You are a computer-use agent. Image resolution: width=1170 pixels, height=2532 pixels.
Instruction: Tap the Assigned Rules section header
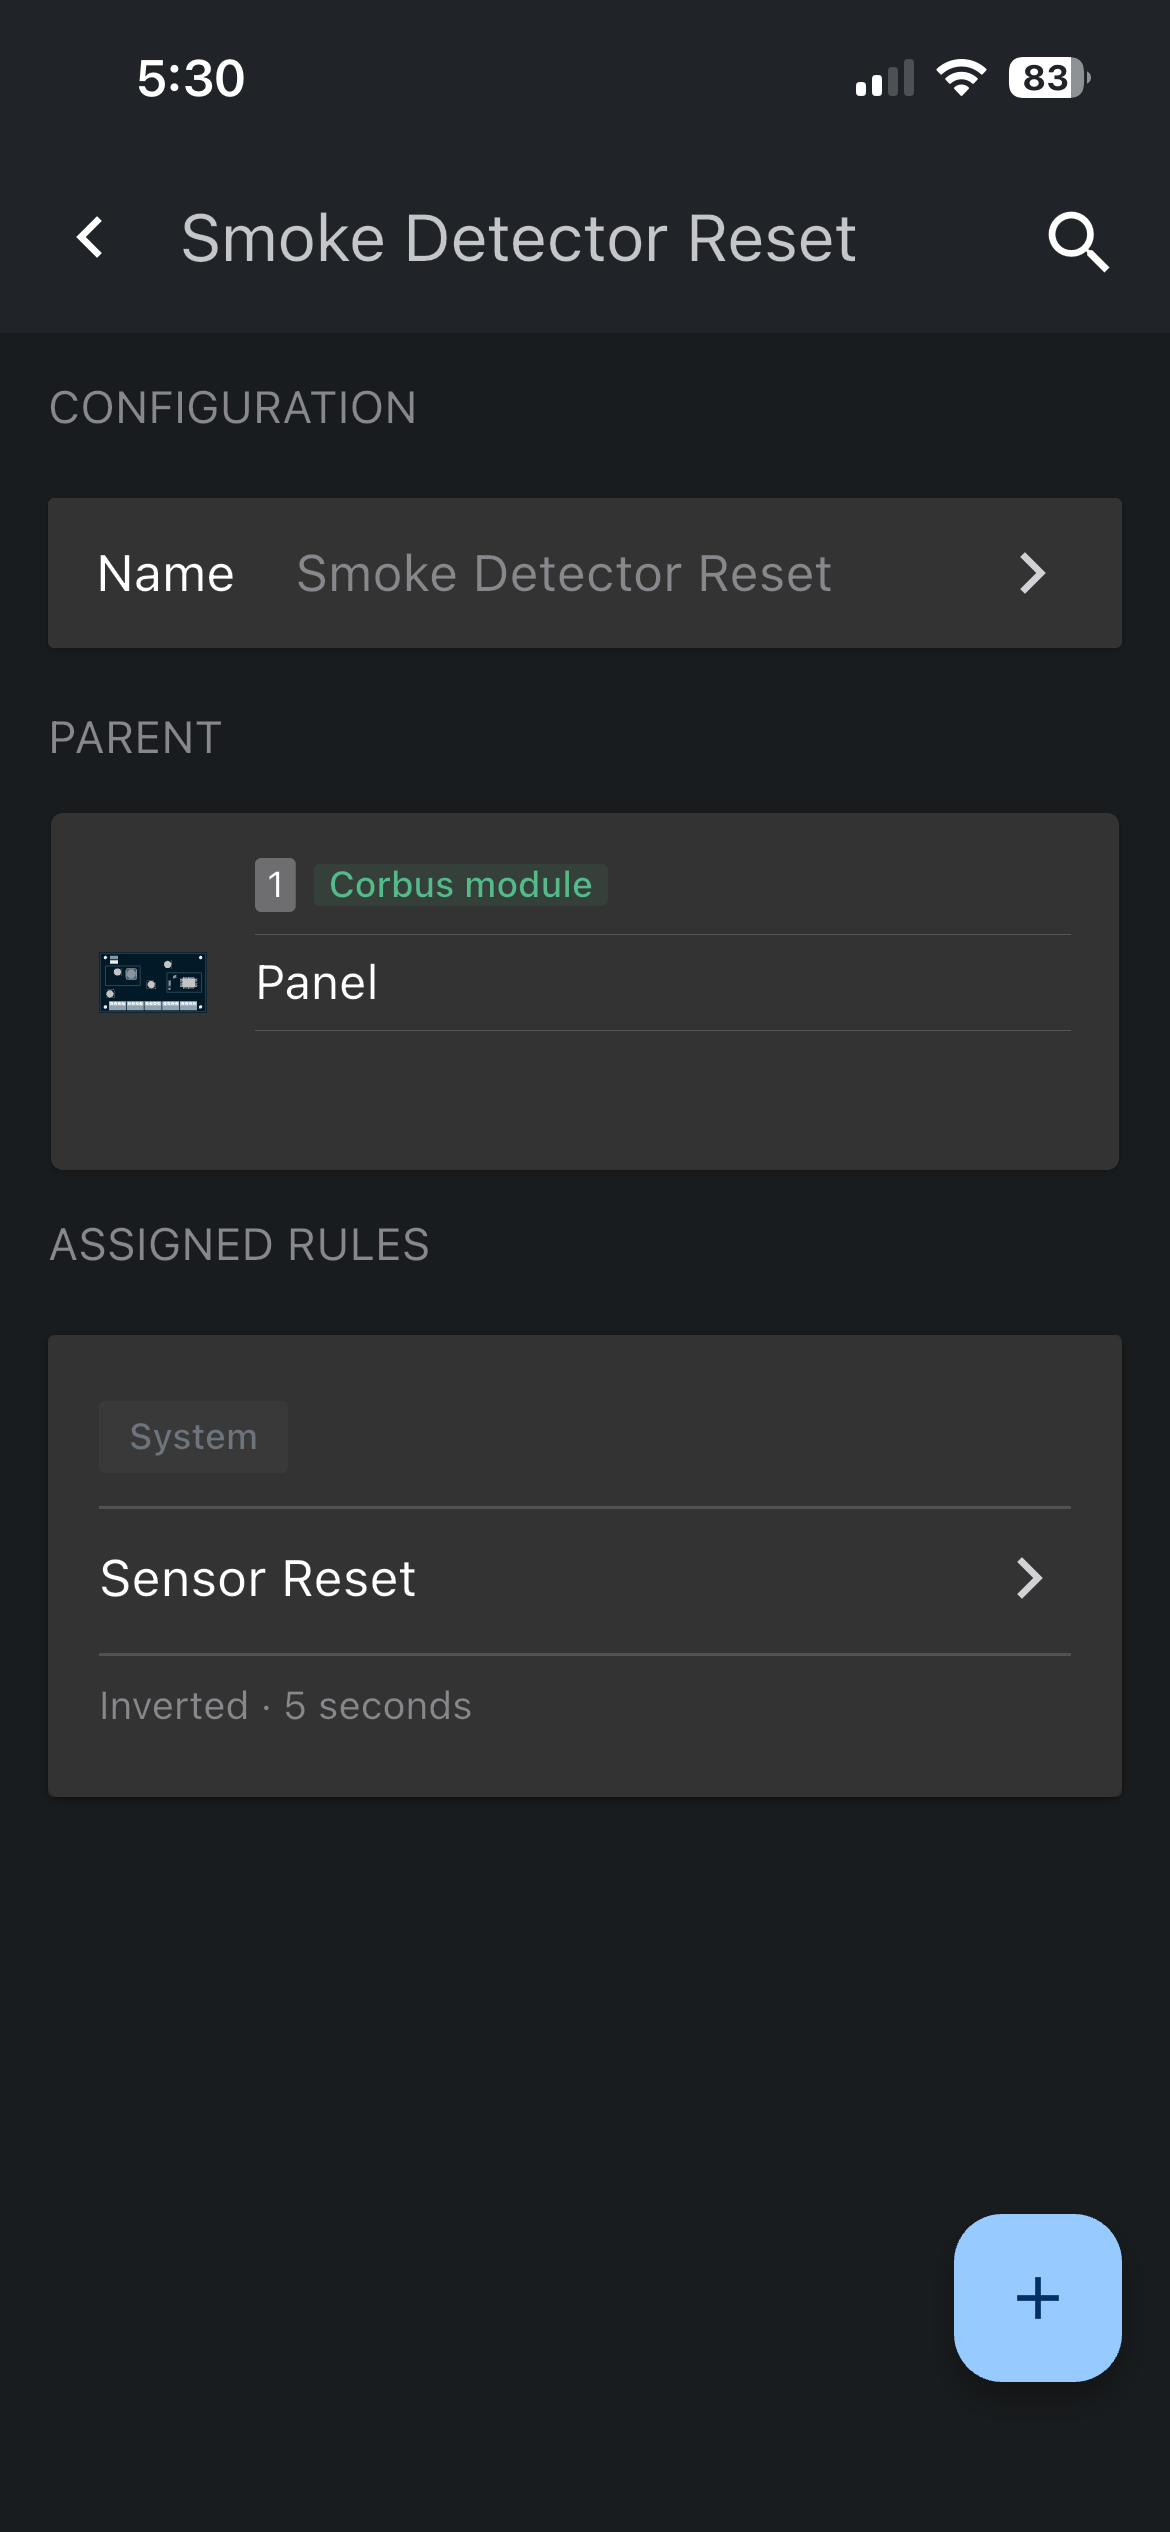click(239, 1245)
